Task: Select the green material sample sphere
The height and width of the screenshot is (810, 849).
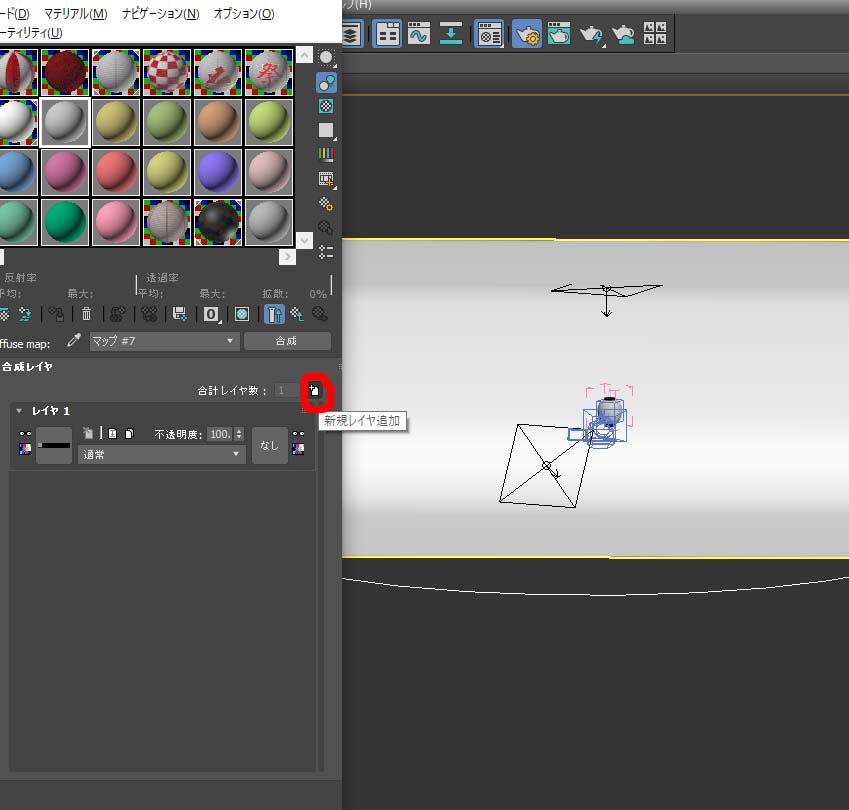Action: 65,222
